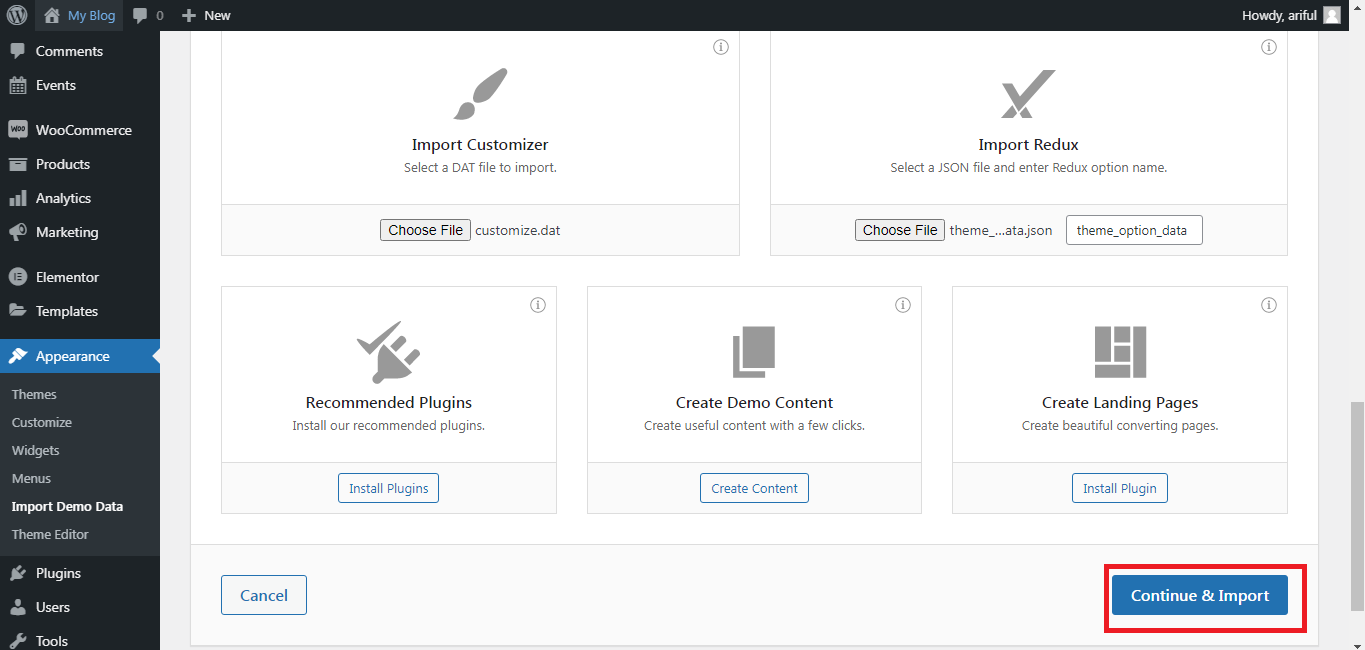Click the Cancel button
This screenshot has width=1365, height=650.
pyautogui.click(x=264, y=595)
